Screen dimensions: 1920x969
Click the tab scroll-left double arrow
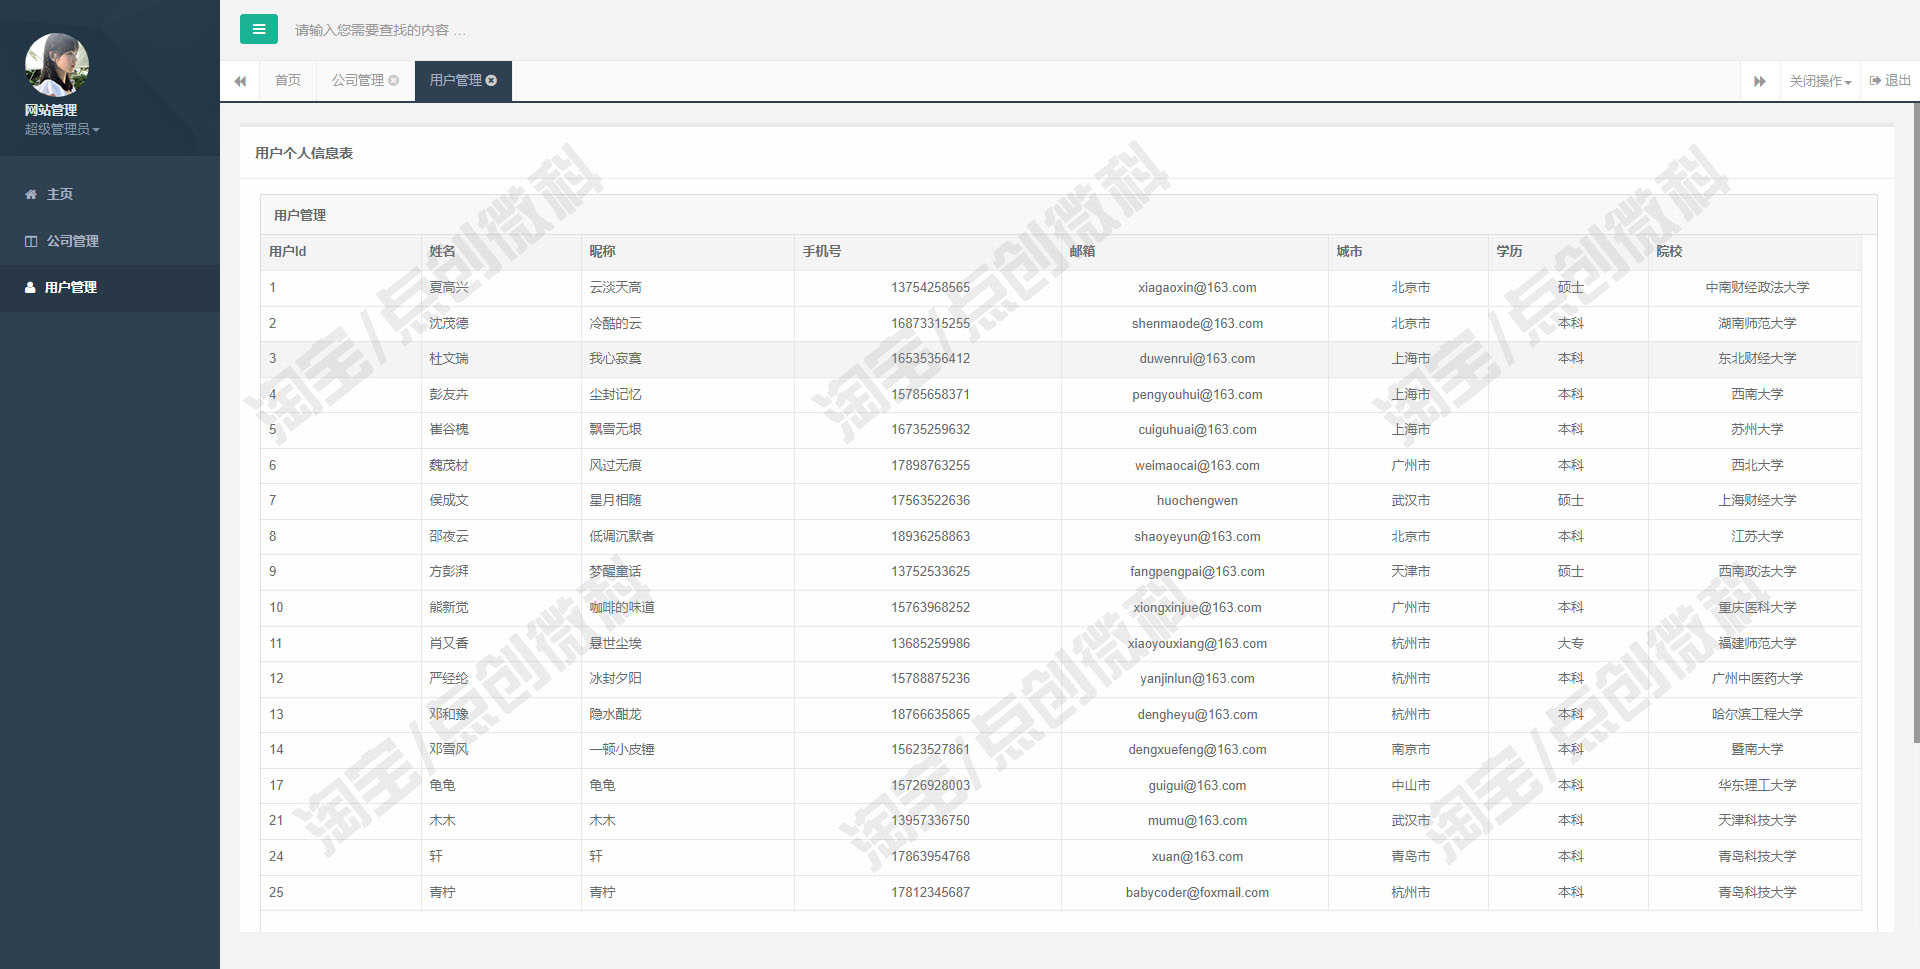tap(240, 81)
